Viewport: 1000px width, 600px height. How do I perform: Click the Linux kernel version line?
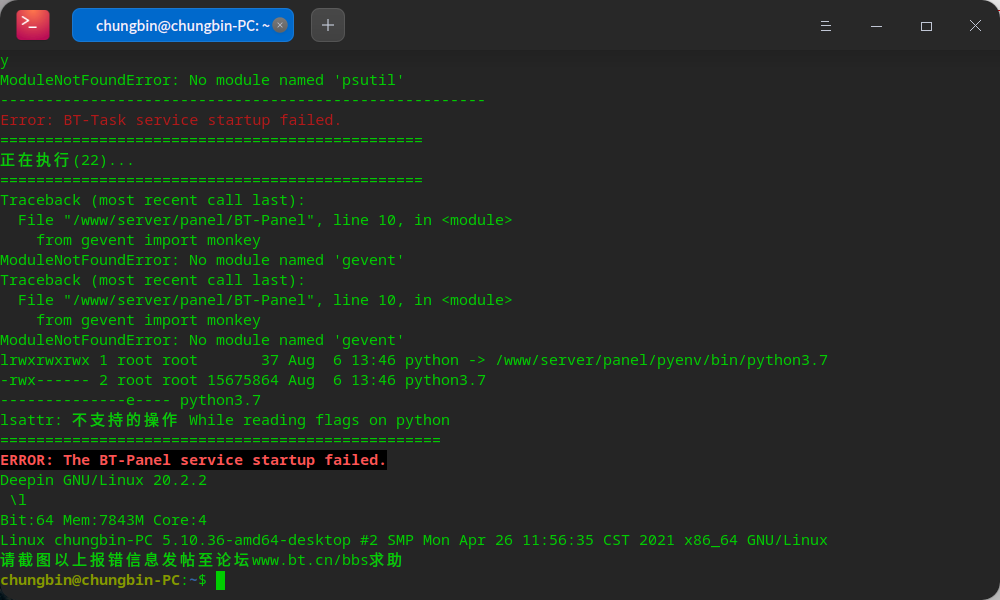click(x=414, y=540)
